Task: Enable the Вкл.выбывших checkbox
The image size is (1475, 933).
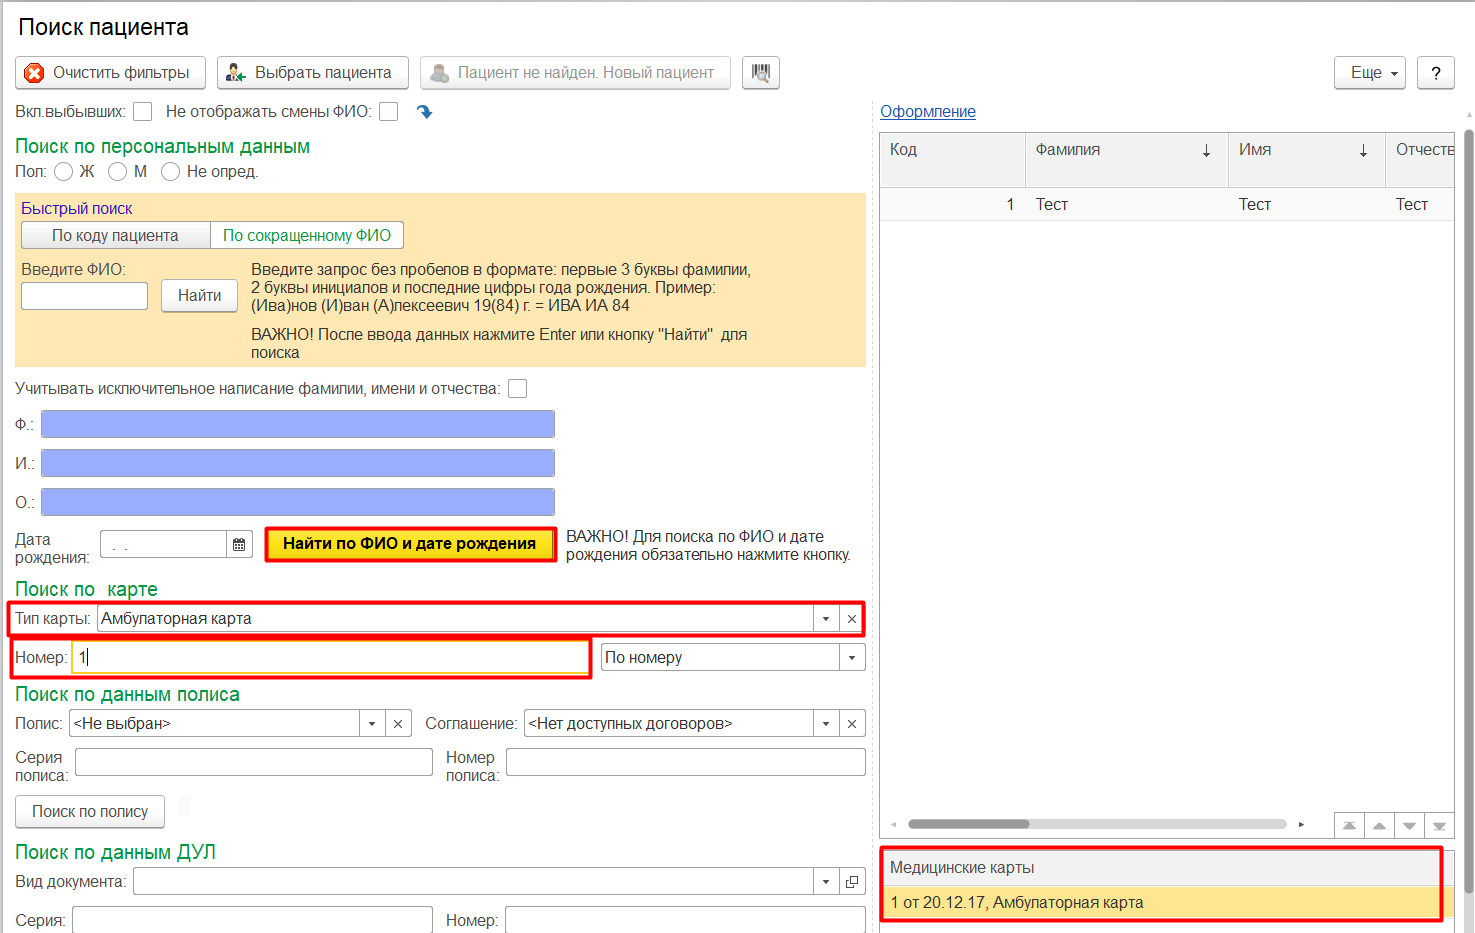Action: tap(143, 112)
